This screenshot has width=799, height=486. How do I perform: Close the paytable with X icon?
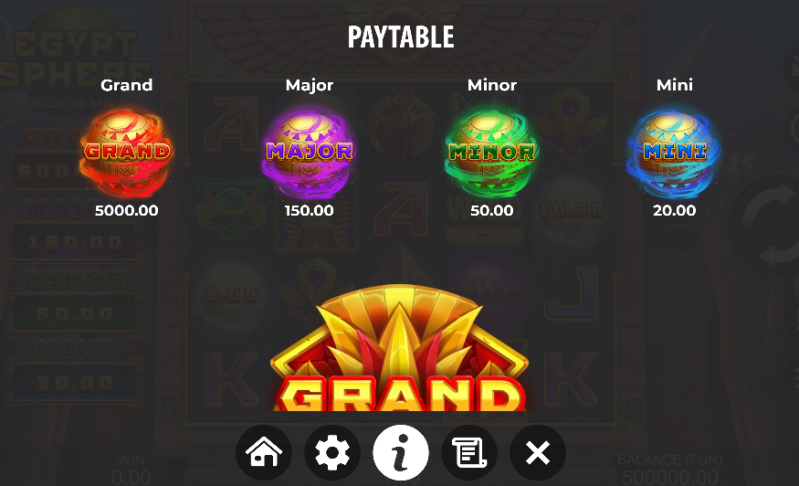(538, 452)
